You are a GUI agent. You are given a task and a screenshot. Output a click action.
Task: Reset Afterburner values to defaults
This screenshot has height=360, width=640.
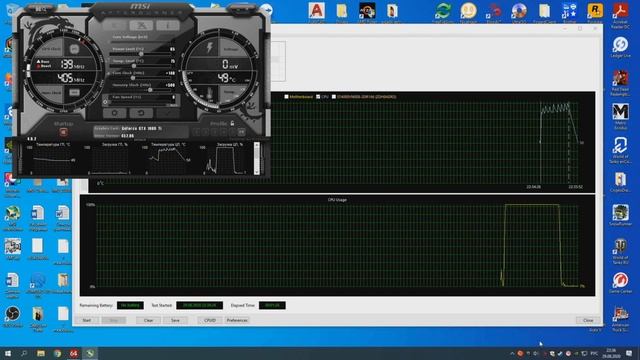pos(141,113)
